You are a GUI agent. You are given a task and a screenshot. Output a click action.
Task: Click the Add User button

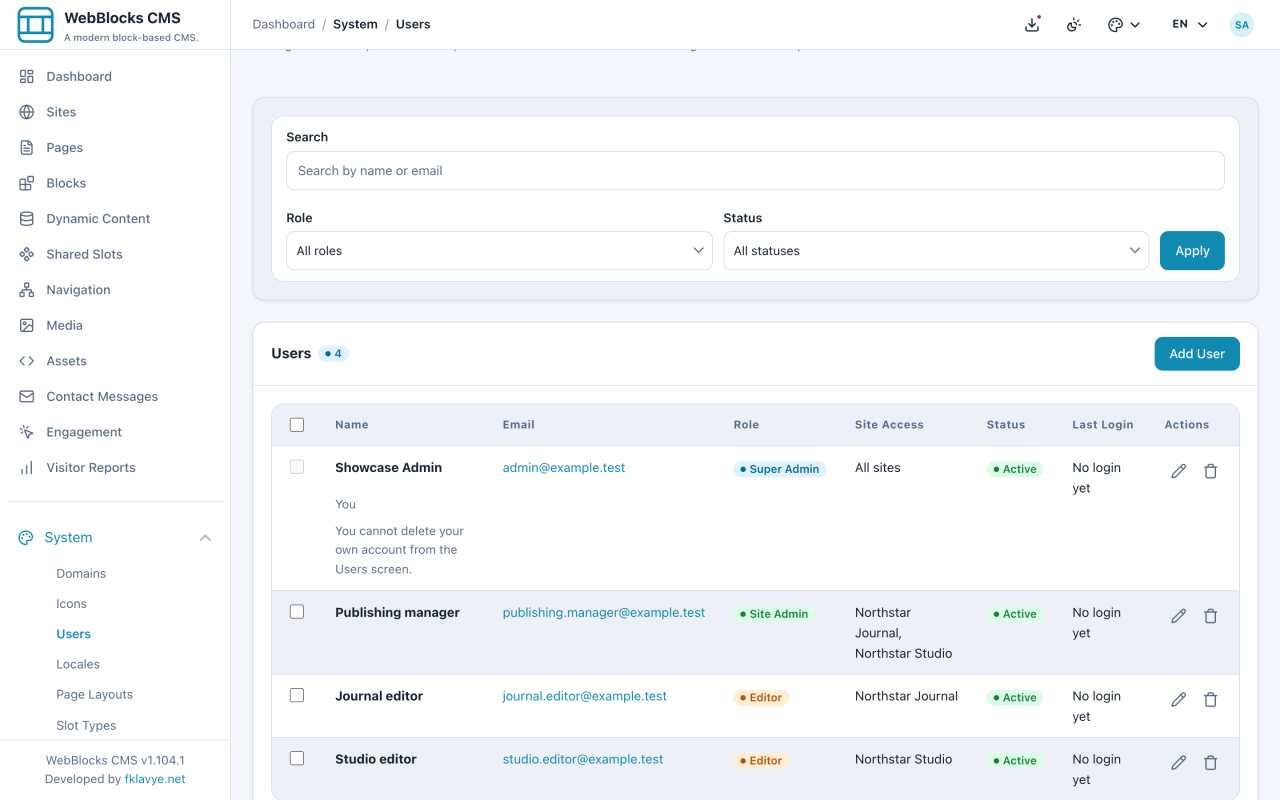tap(1197, 354)
